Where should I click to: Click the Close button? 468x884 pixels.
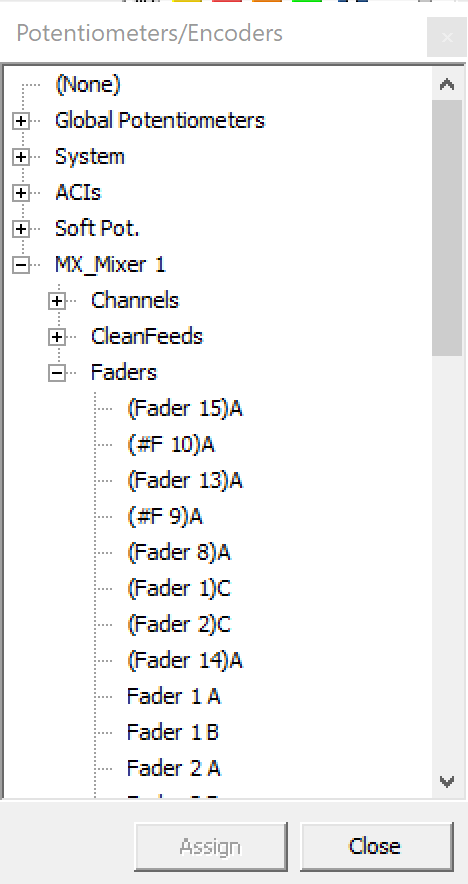377,846
